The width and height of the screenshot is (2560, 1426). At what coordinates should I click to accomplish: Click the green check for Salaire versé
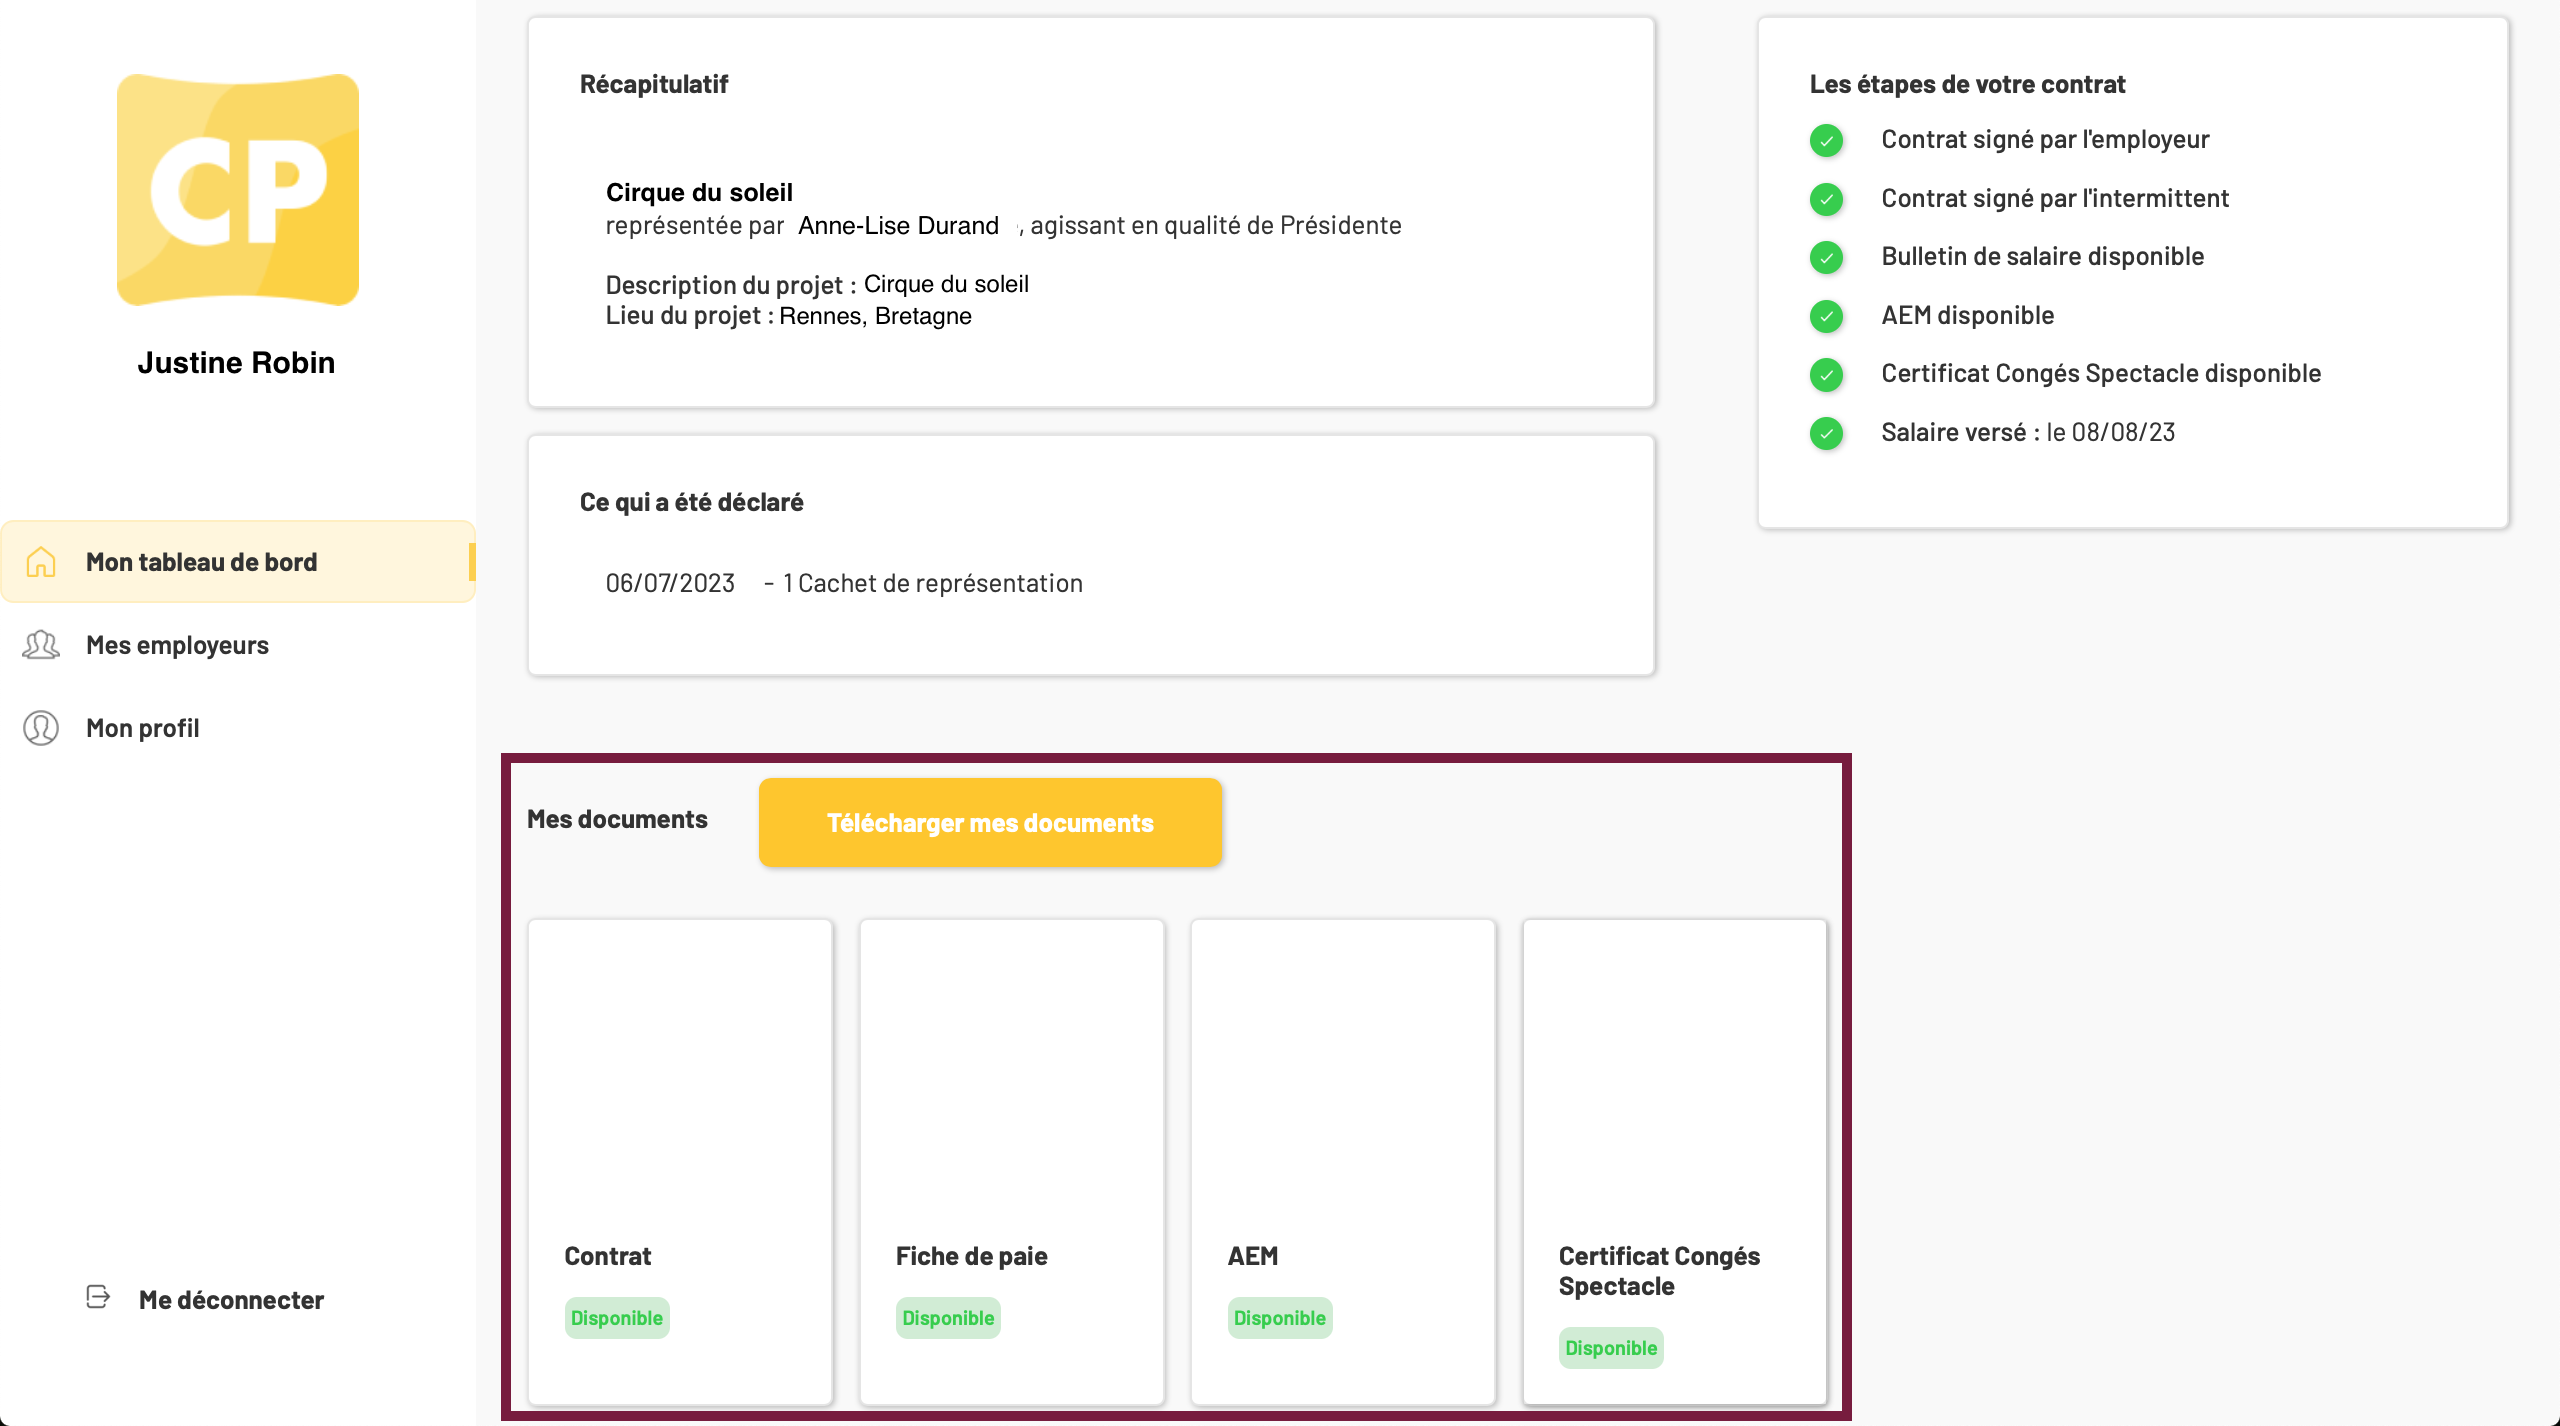pos(1826,433)
